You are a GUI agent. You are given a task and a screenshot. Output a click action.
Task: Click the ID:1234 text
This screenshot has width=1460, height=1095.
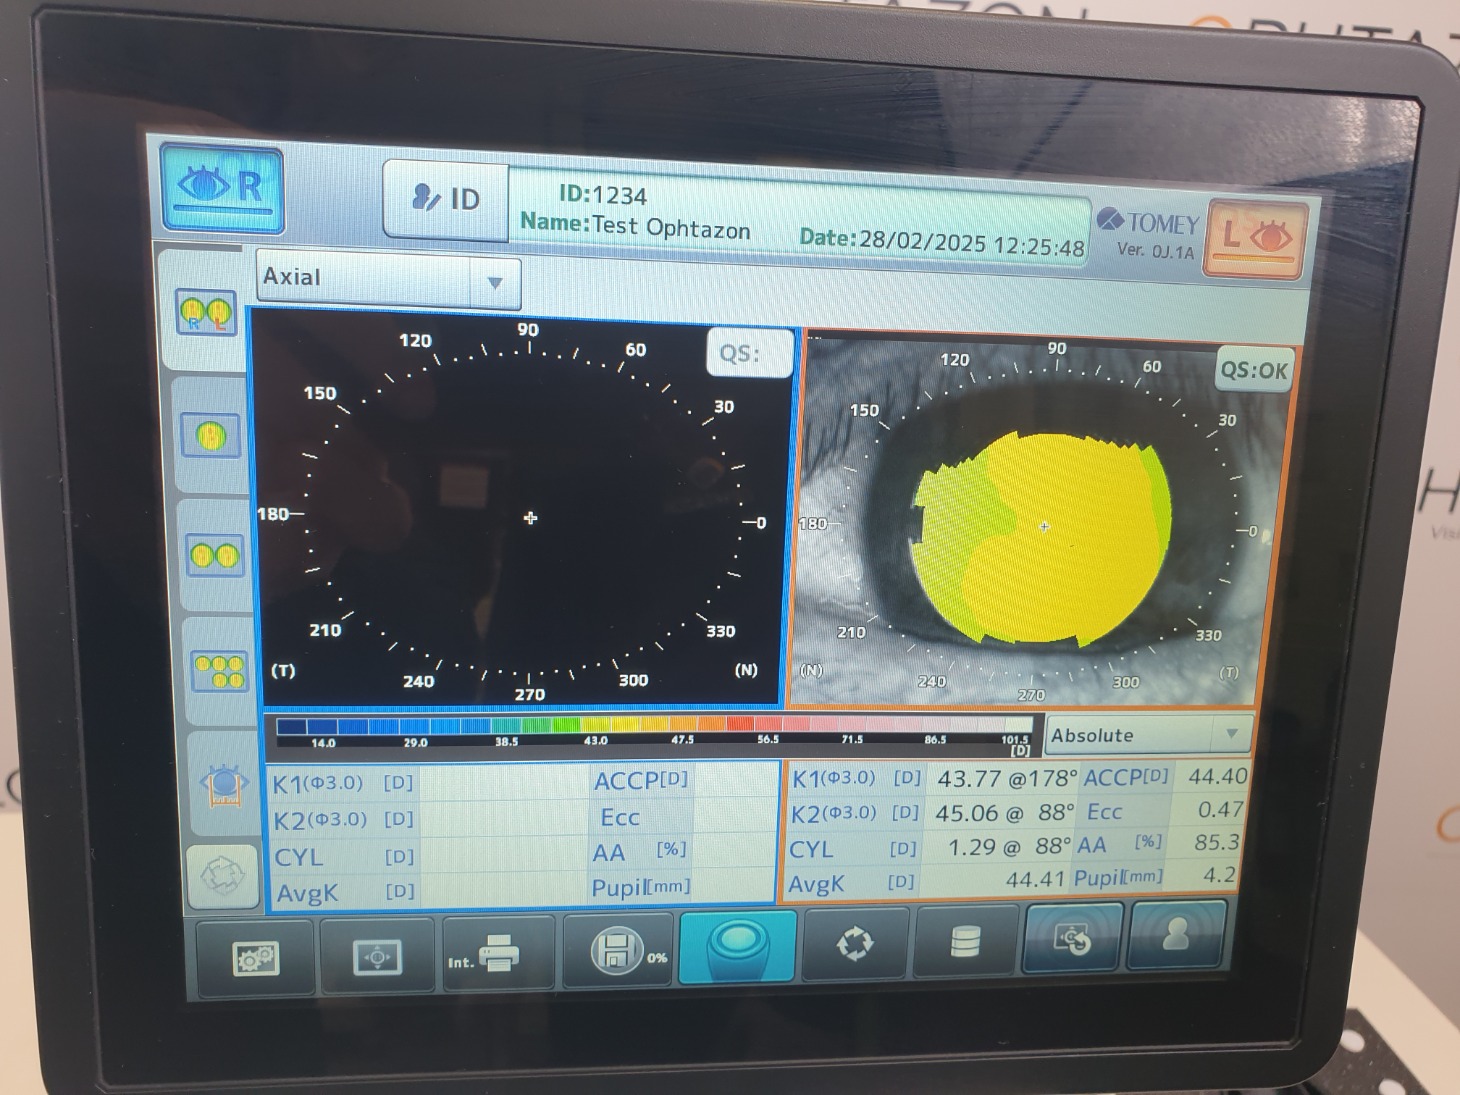click(x=603, y=194)
